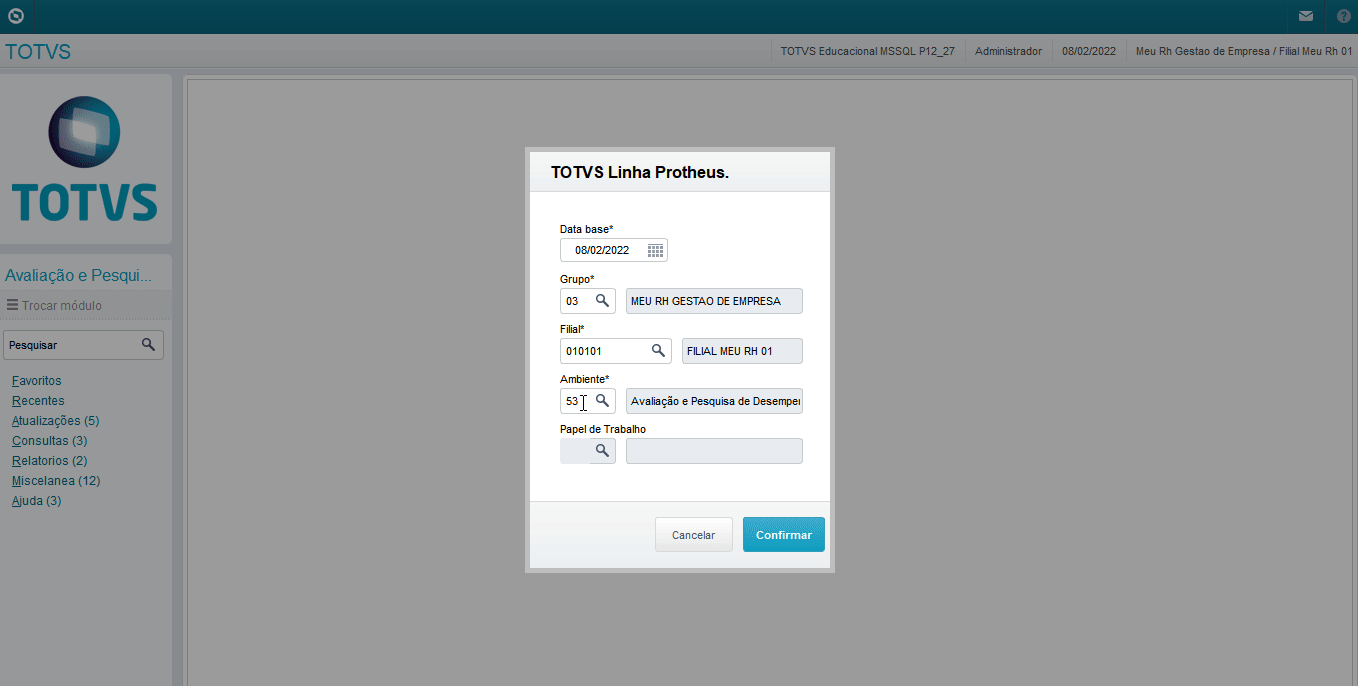Screen dimensions: 1358x686
Task: Open the calendar picker for Data base
Action: [655, 250]
